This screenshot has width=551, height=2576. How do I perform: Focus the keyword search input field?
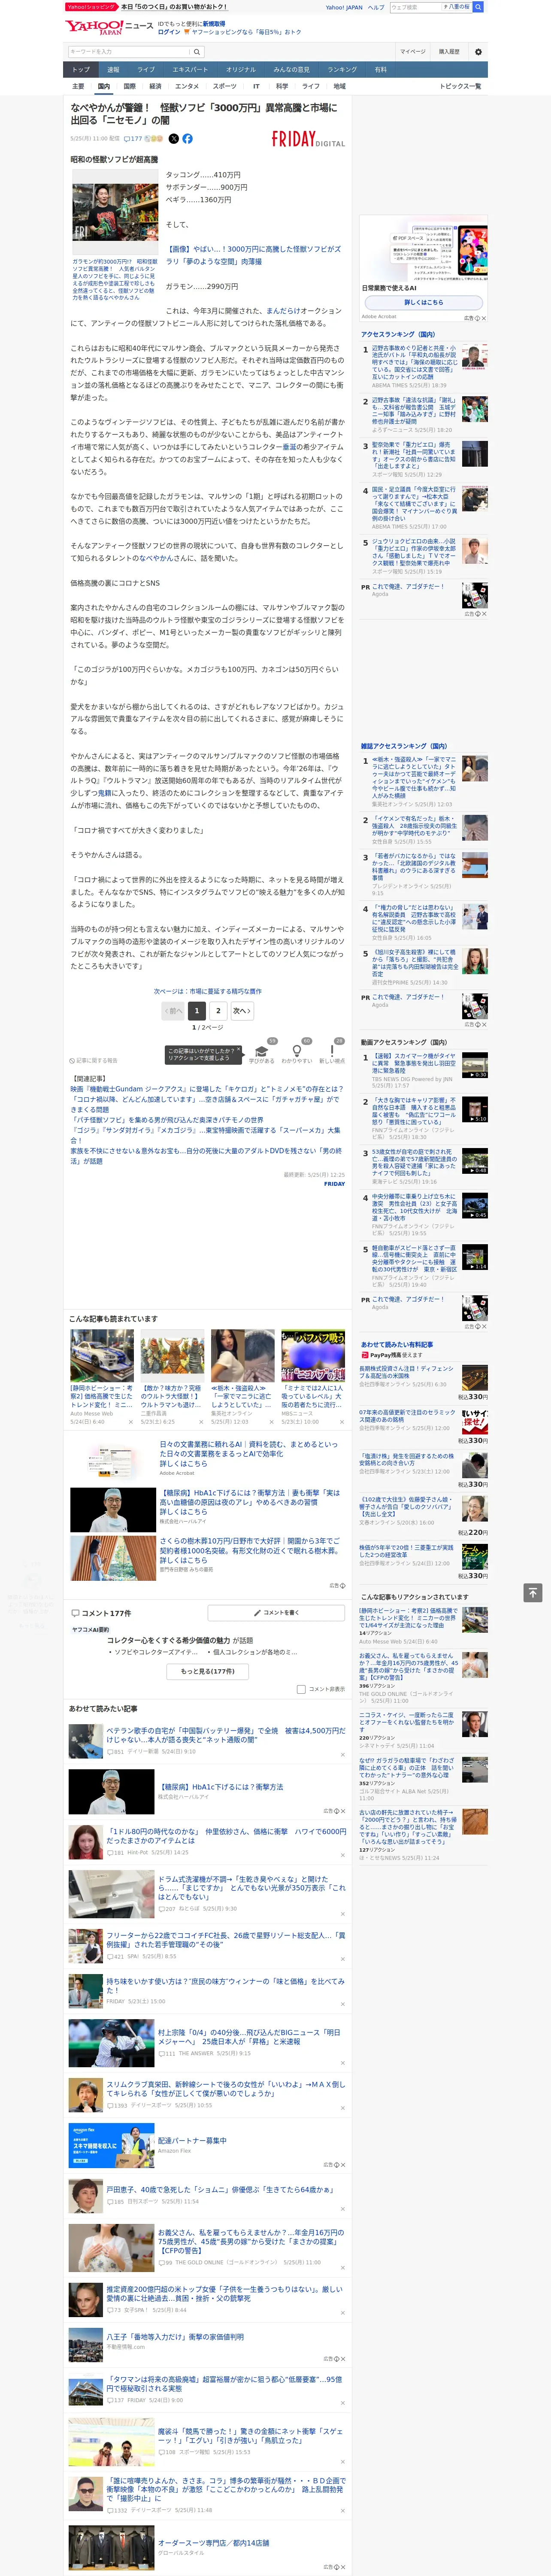tap(129, 51)
